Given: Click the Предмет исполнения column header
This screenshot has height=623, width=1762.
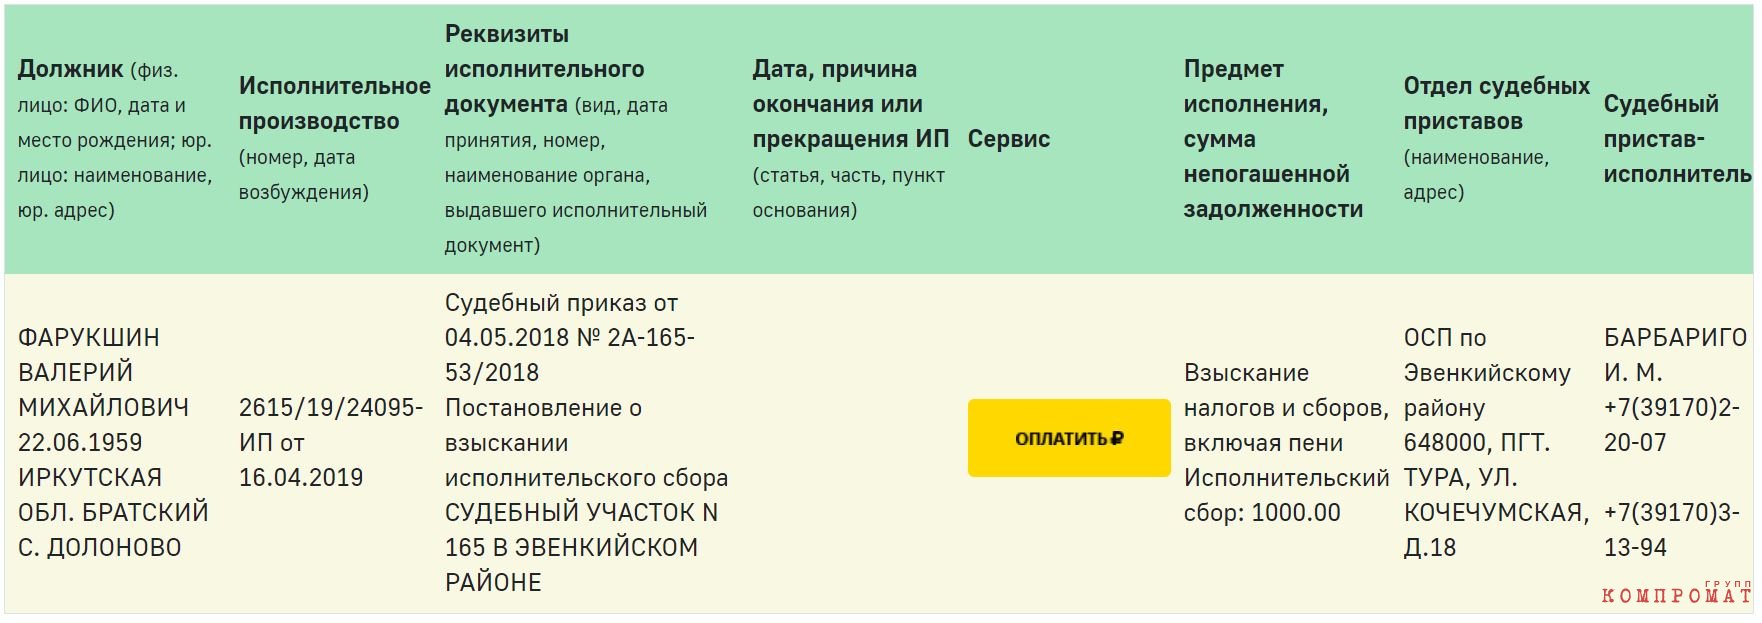Looking at the screenshot, I should [x=1273, y=139].
